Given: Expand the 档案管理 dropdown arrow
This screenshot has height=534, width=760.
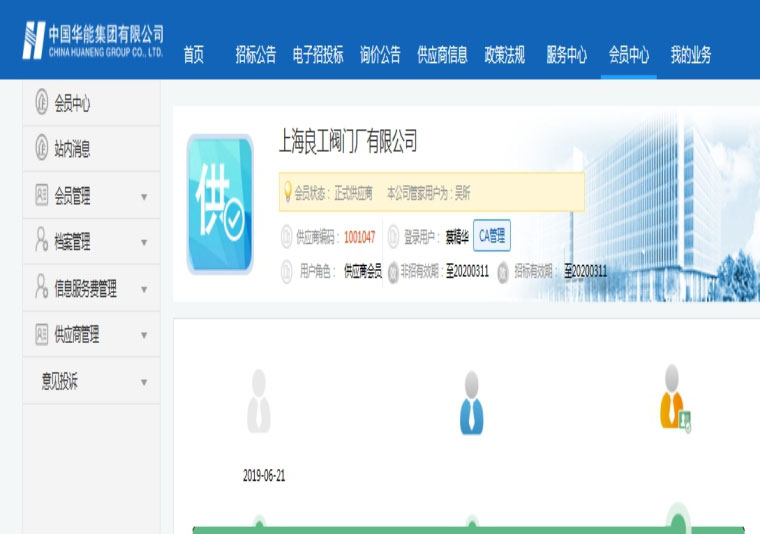Looking at the screenshot, I should (x=144, y=243).
